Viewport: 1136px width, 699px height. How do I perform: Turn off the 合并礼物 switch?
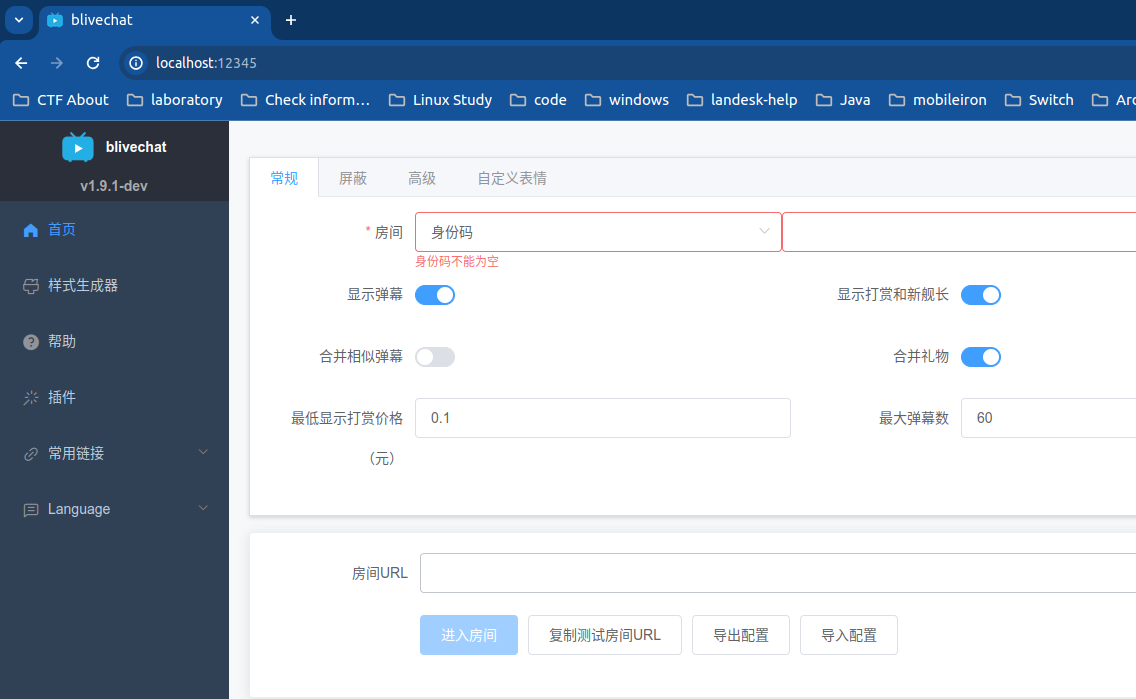(x=981, y=357)
